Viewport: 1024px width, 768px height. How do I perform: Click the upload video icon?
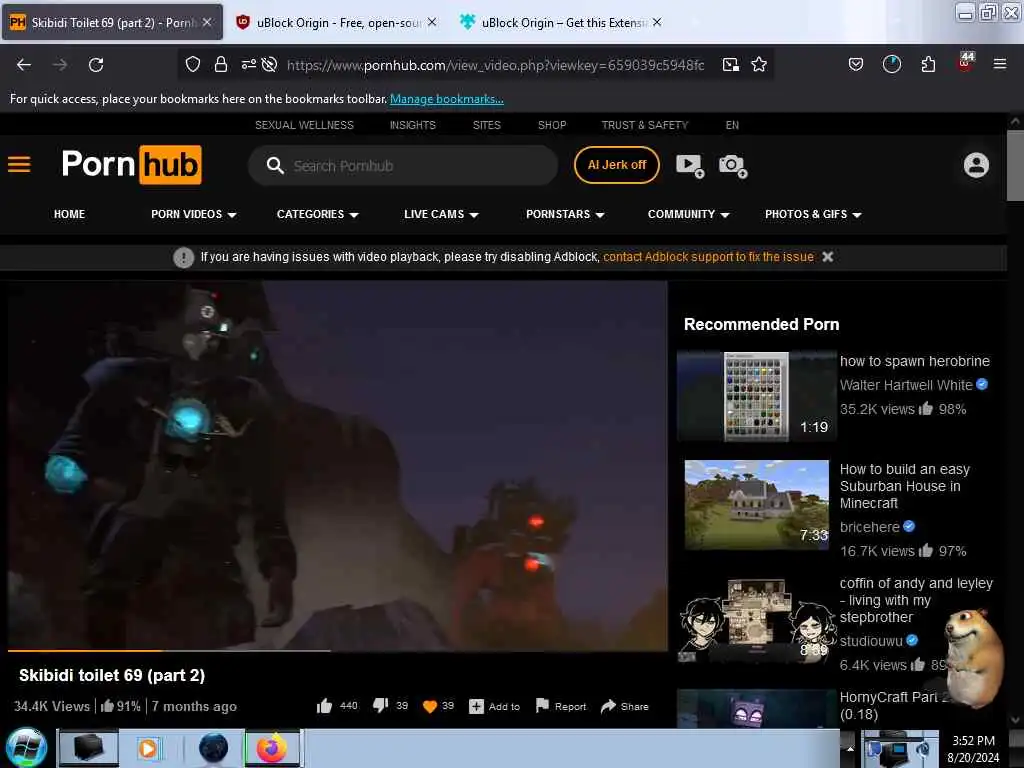(x=690, y=165)
